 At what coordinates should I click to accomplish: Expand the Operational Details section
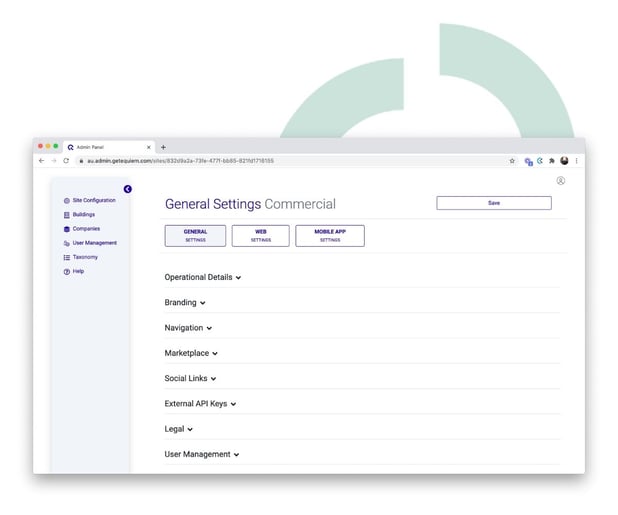pos(203,277)
